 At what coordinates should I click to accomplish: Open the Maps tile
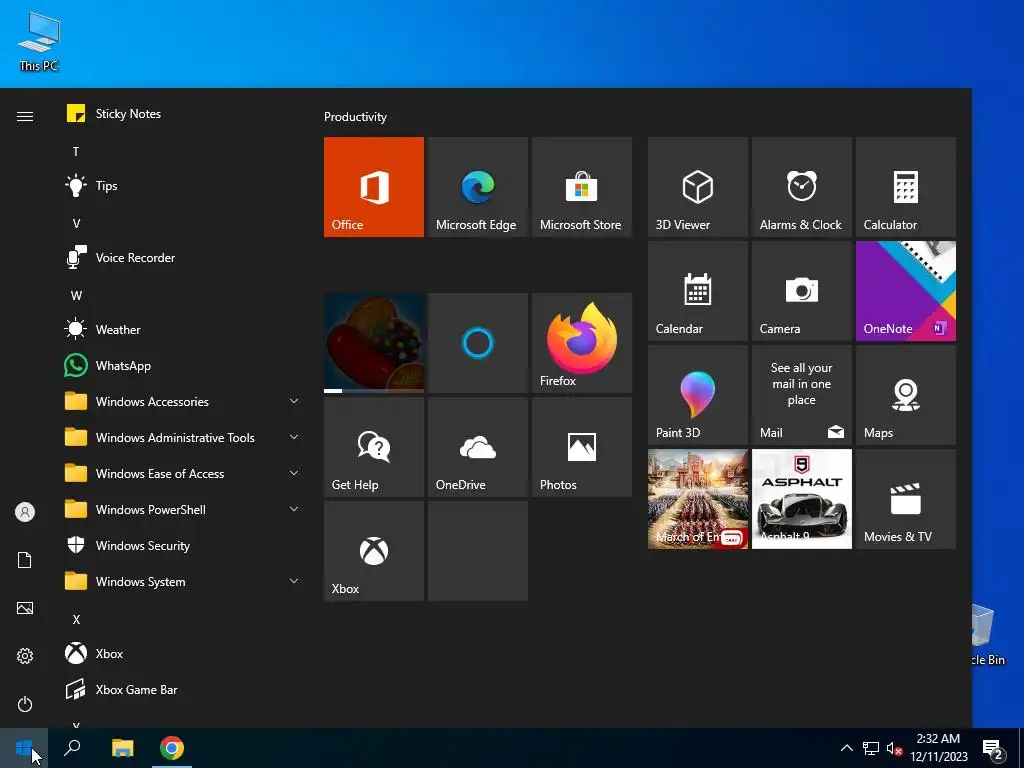pos(906,395)
